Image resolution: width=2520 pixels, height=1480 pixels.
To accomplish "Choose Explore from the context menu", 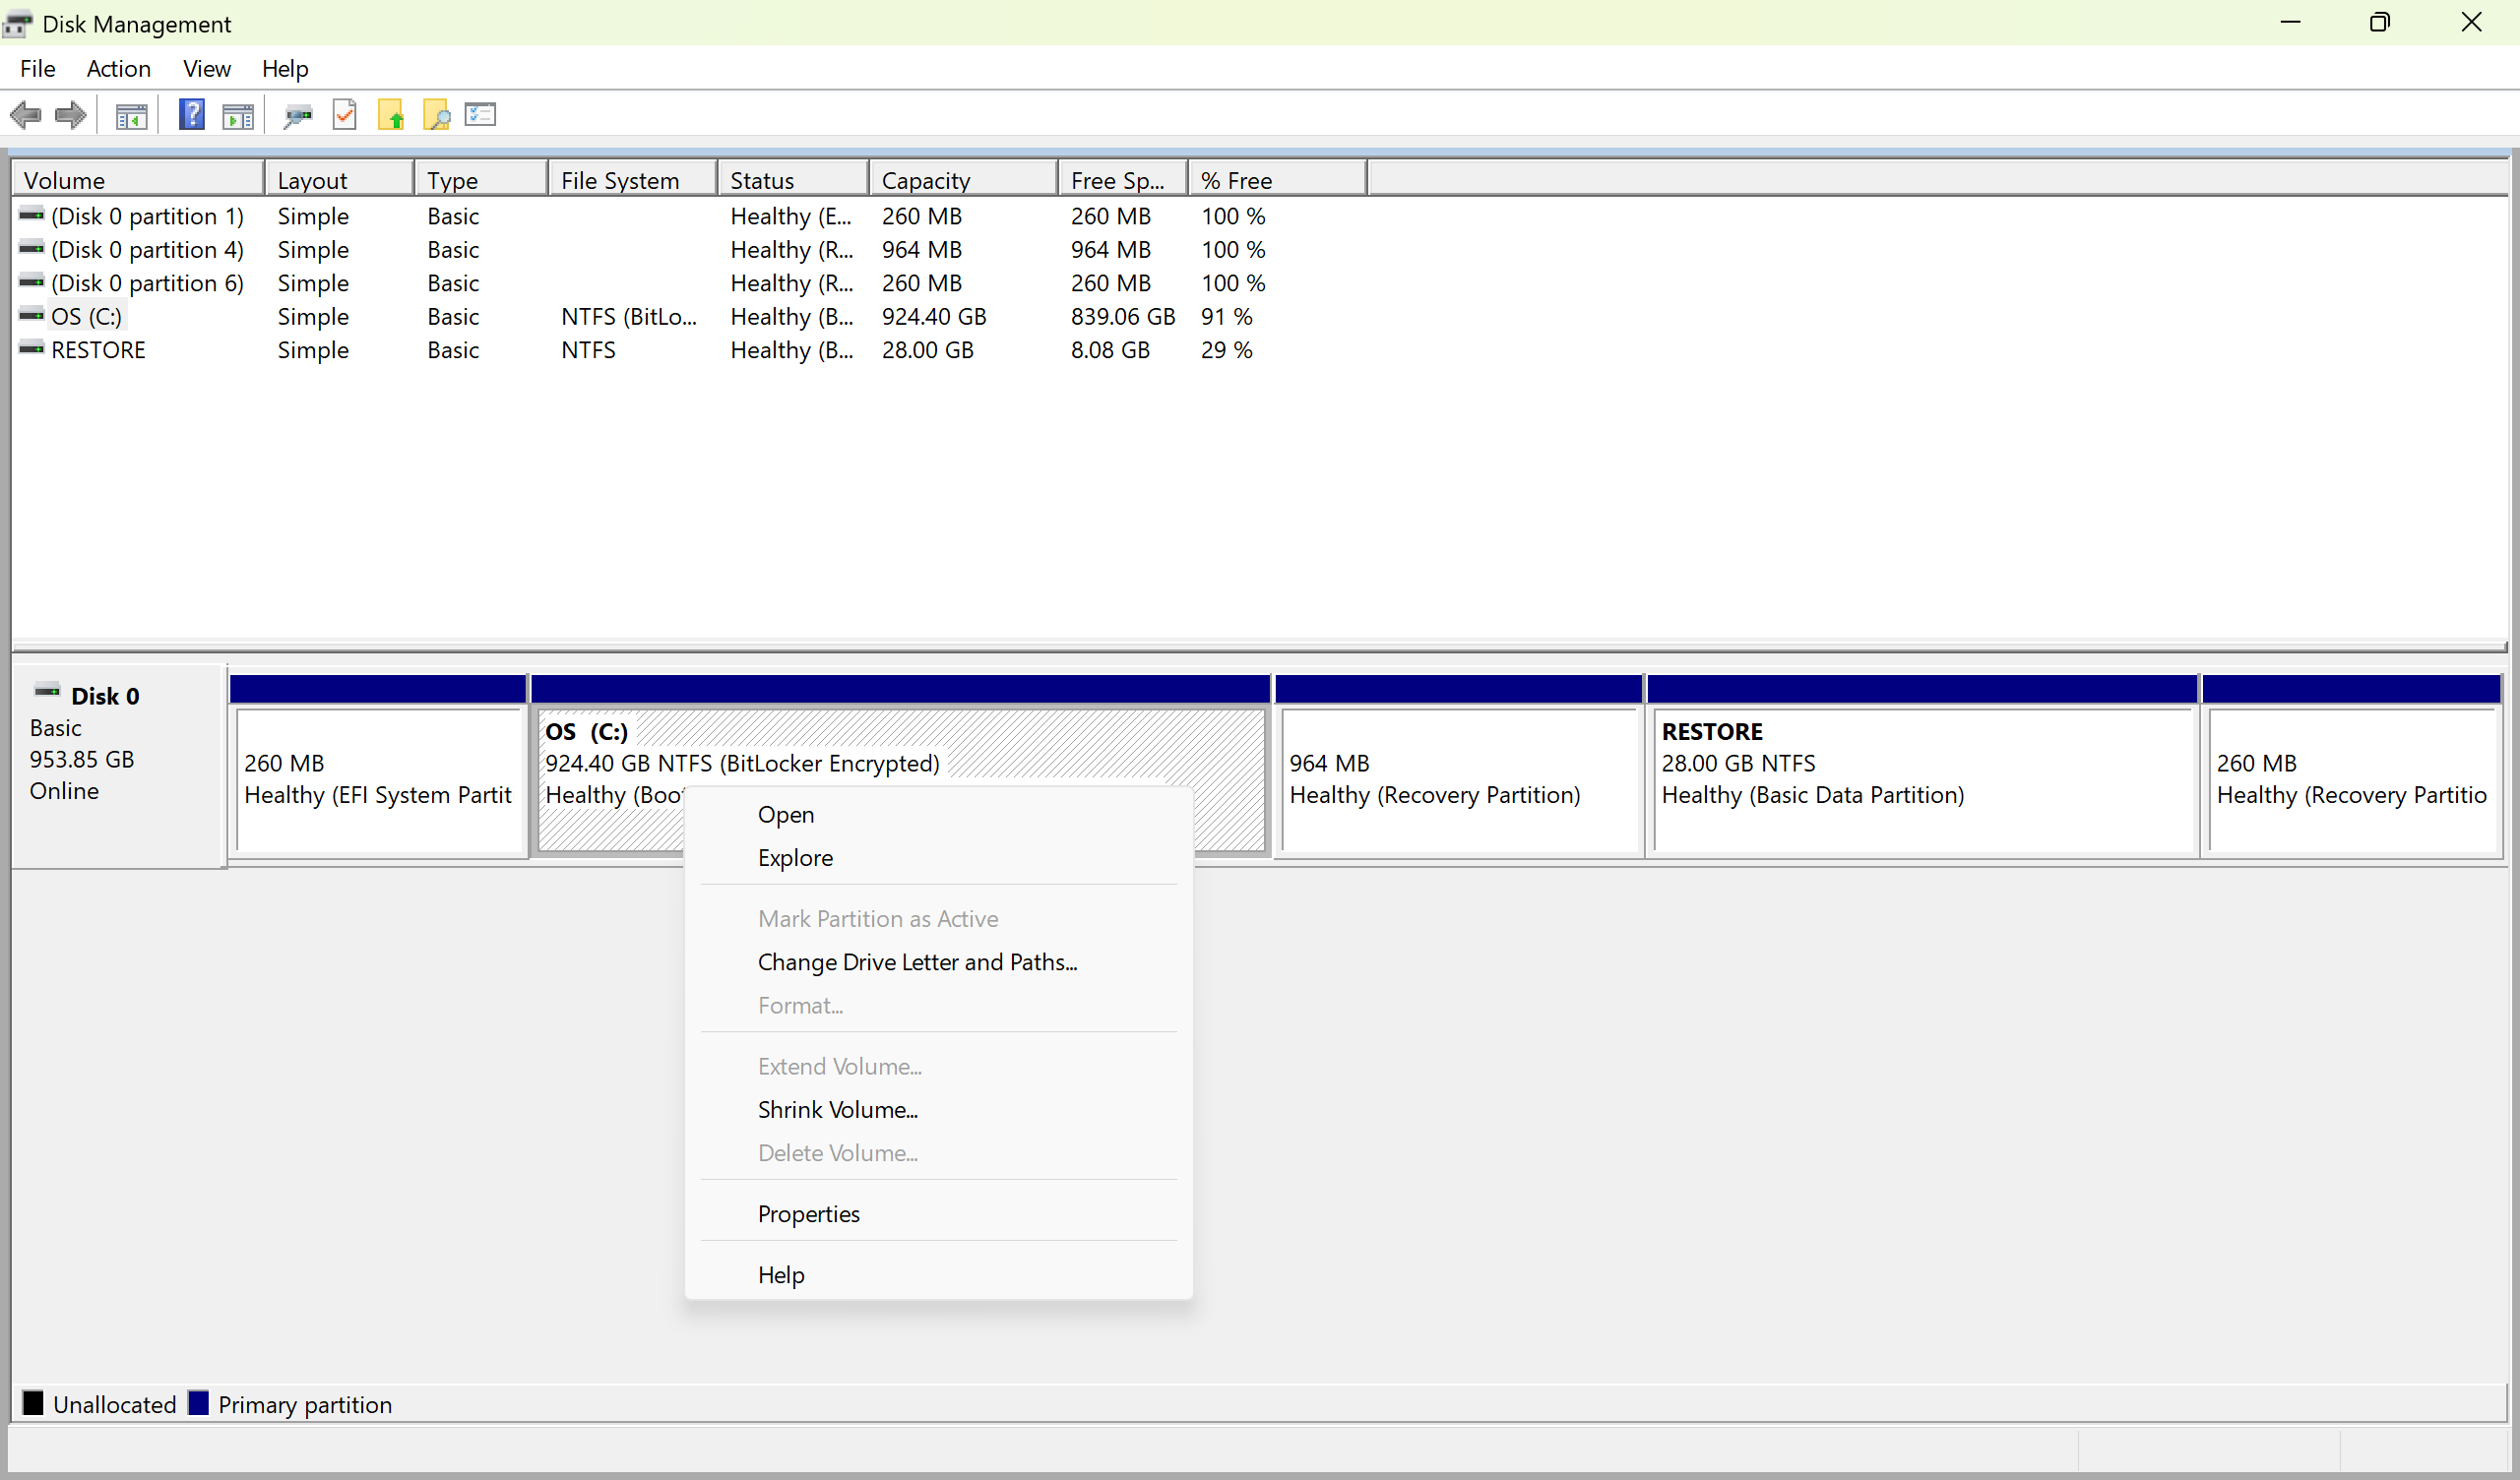I will point(939,858).
